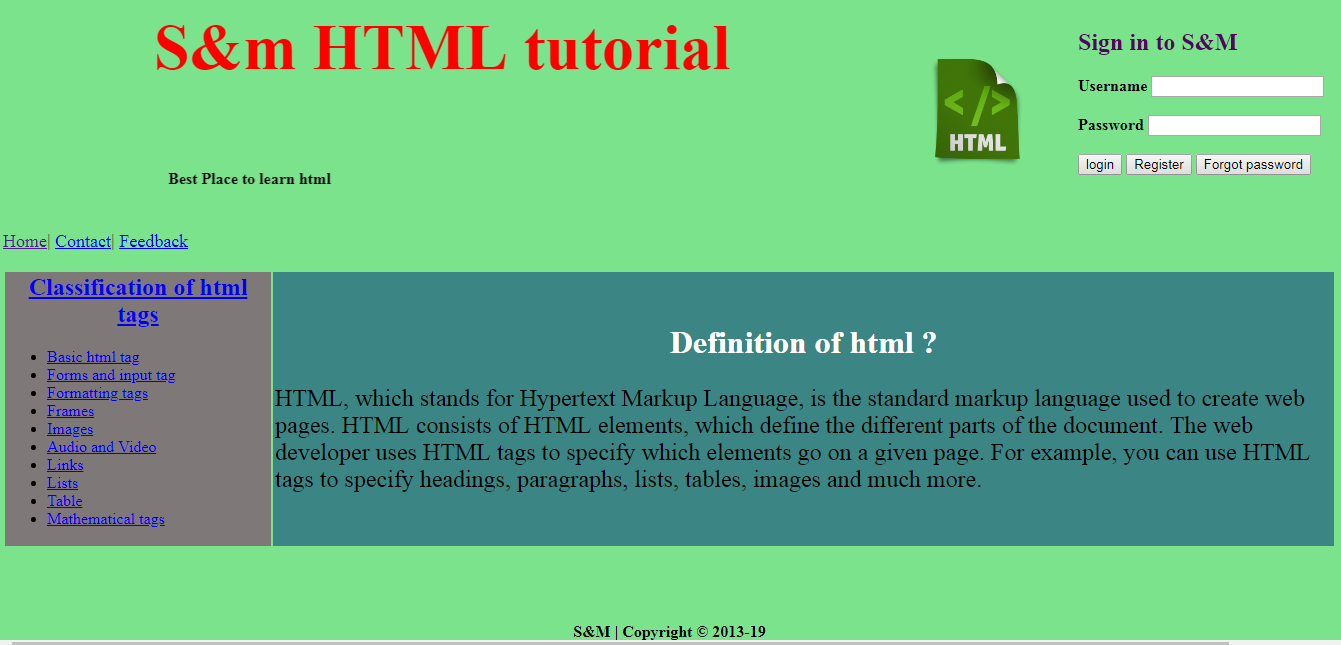Open the Frames topic
The height and width of the screenshot is (645, 1341).
(x=70, y=410)
